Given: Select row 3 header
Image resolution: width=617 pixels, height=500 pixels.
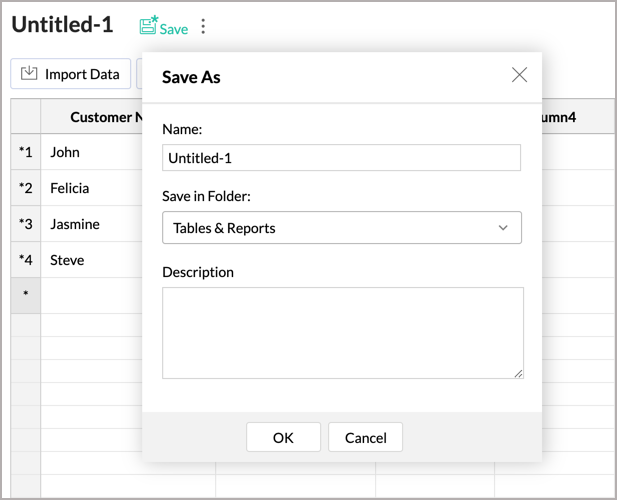Looking at the screenshot, I should pyautogui.click(x=26, y=224).
